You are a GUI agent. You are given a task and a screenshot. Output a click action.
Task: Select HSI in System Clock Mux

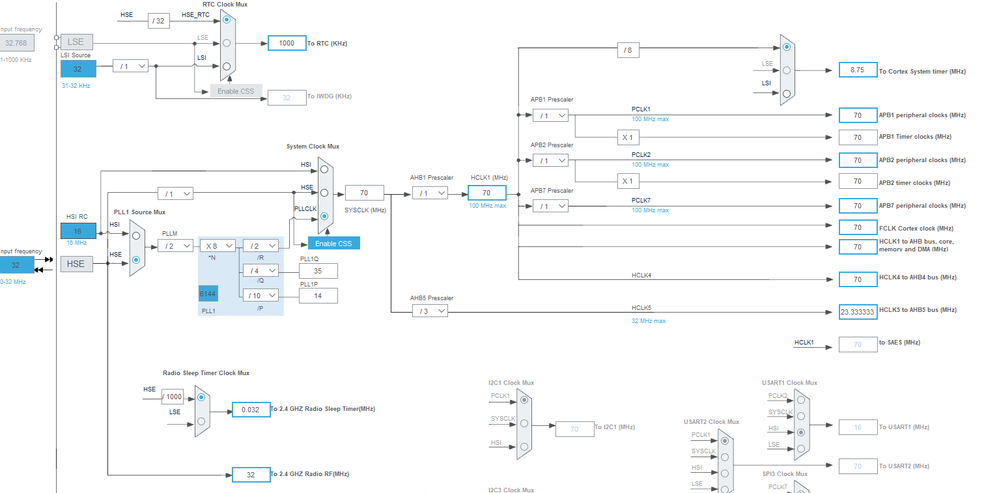click(x=324, y=169)
